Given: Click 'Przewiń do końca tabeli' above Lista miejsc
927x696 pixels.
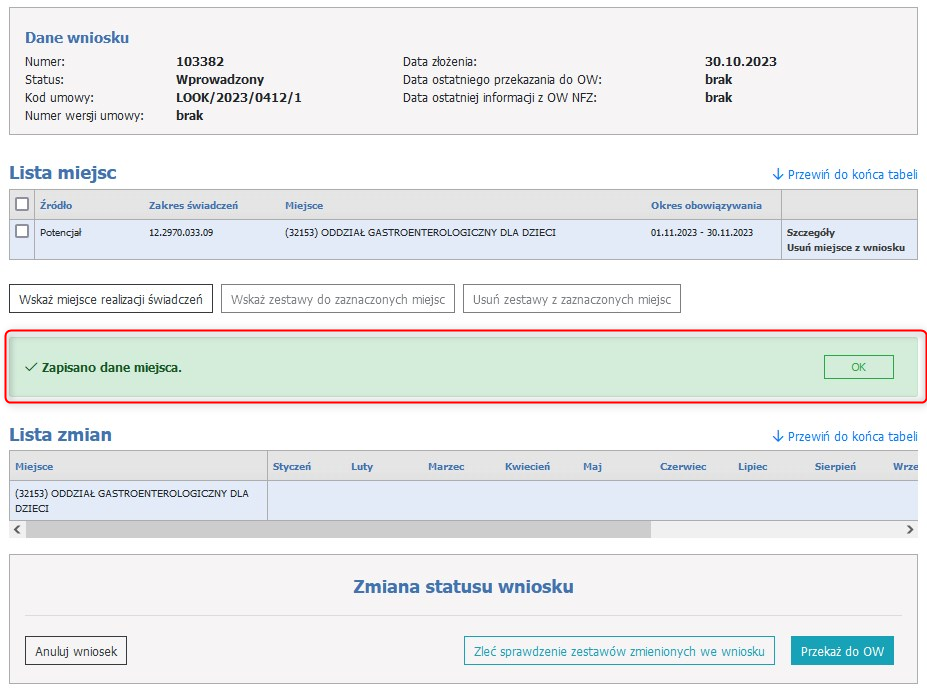Looking at the screenshot, I should click(845, 174).
